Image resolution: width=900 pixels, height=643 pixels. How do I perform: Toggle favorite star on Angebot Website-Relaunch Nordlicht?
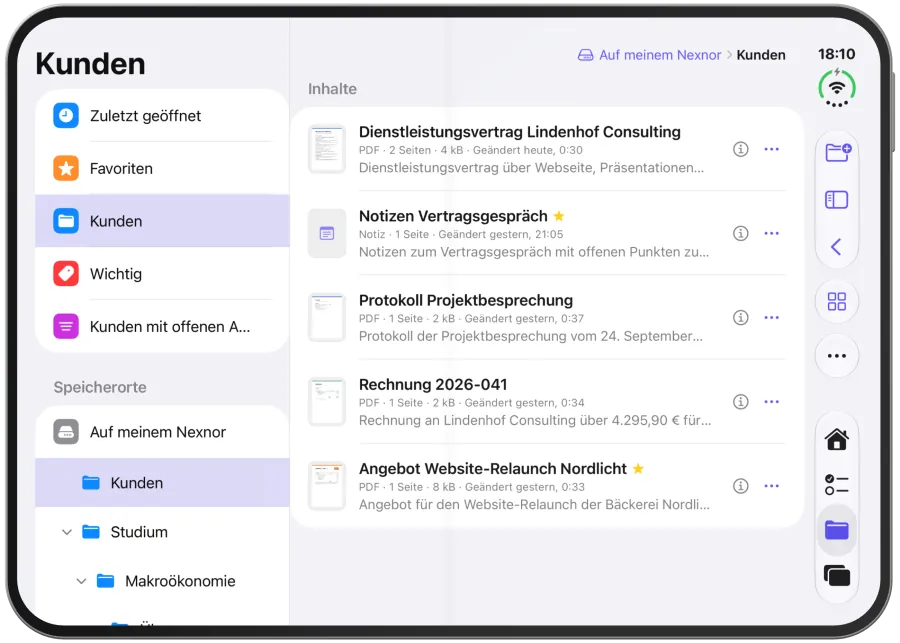point(638,468)
